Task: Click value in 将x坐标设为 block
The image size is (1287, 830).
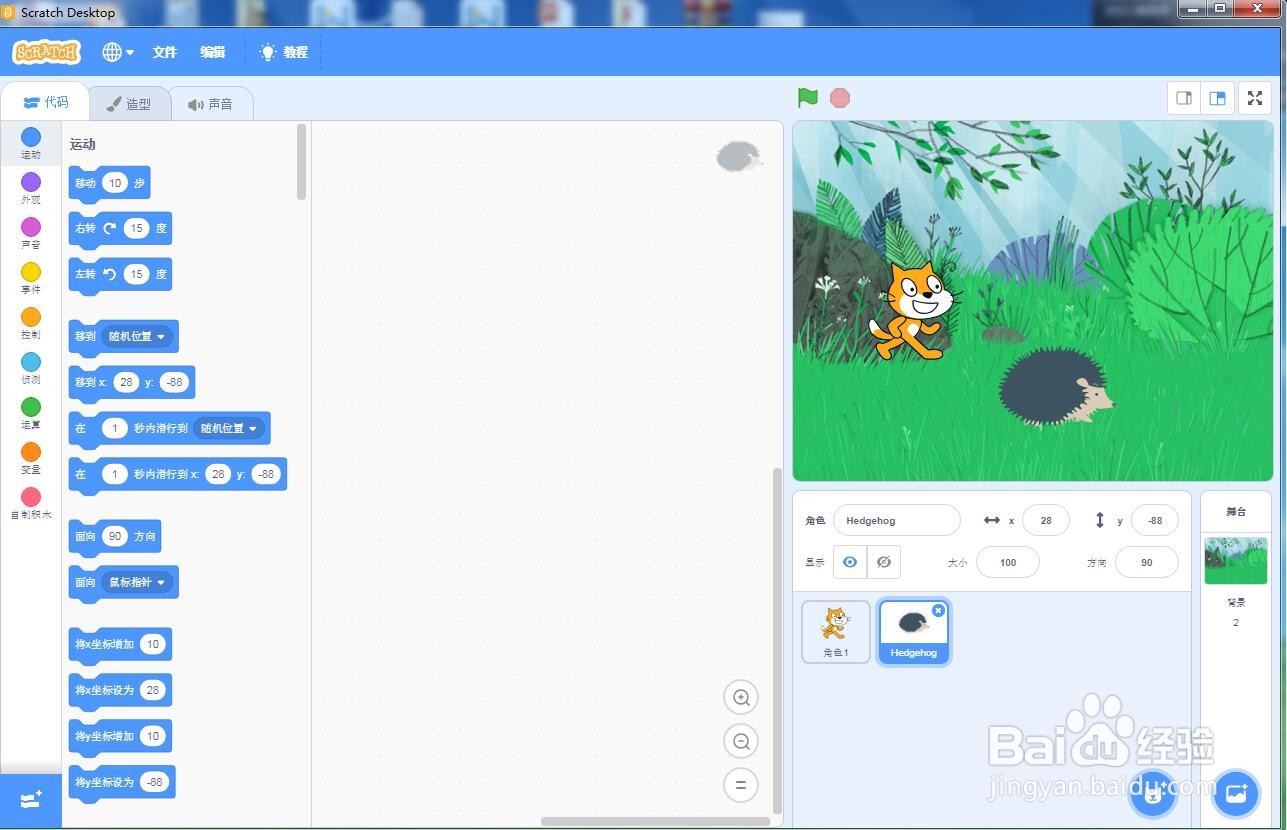Action: [x=153, y=690]
